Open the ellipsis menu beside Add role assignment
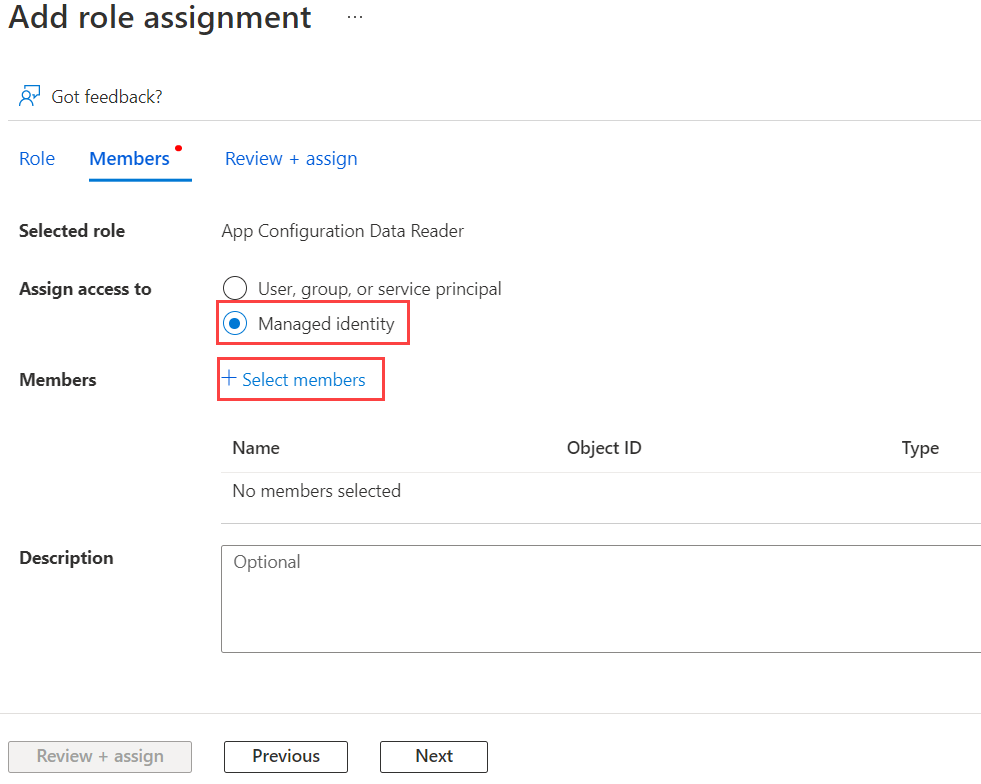Screen dimensions: 981x784 tap(354, 16)
